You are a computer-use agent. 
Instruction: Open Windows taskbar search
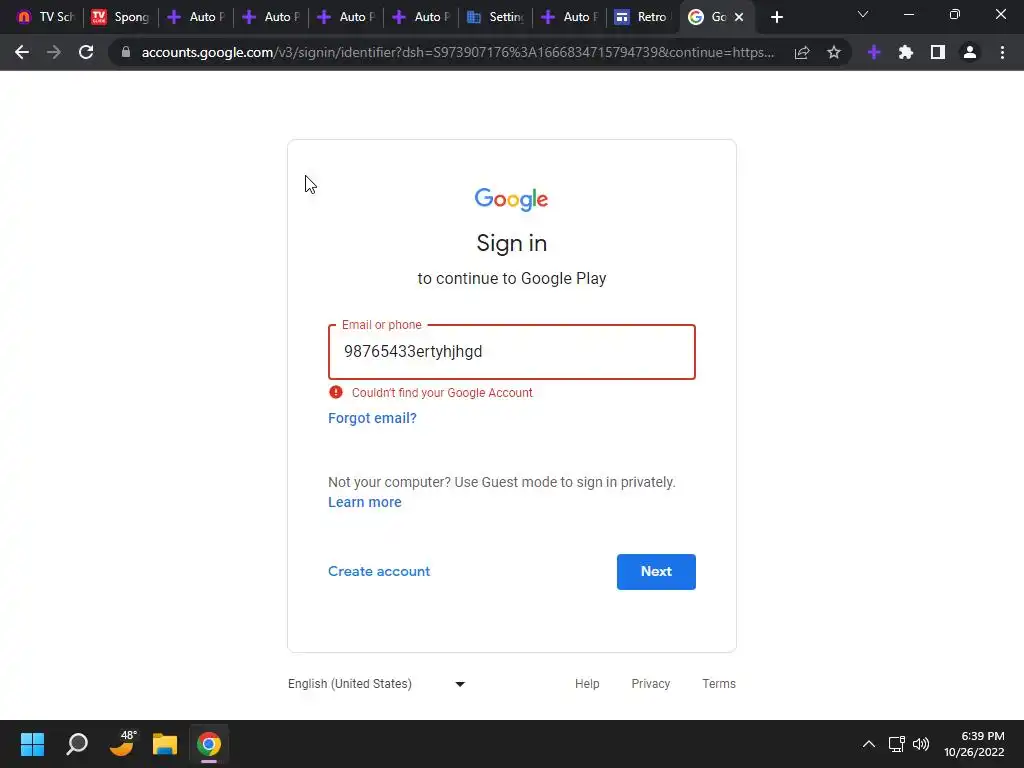click(x=76, y=744)
